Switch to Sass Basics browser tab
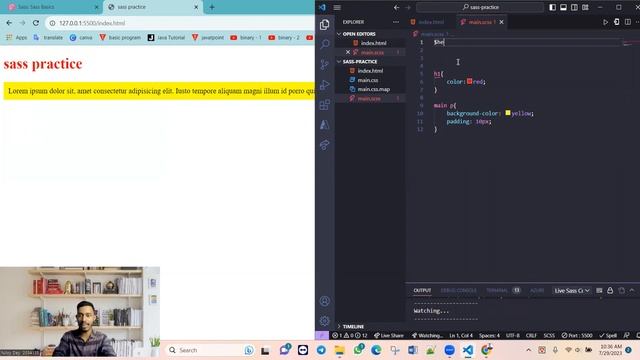Image resolution: width=640 pixels, height=360 pixels. (x=50, y=7)
